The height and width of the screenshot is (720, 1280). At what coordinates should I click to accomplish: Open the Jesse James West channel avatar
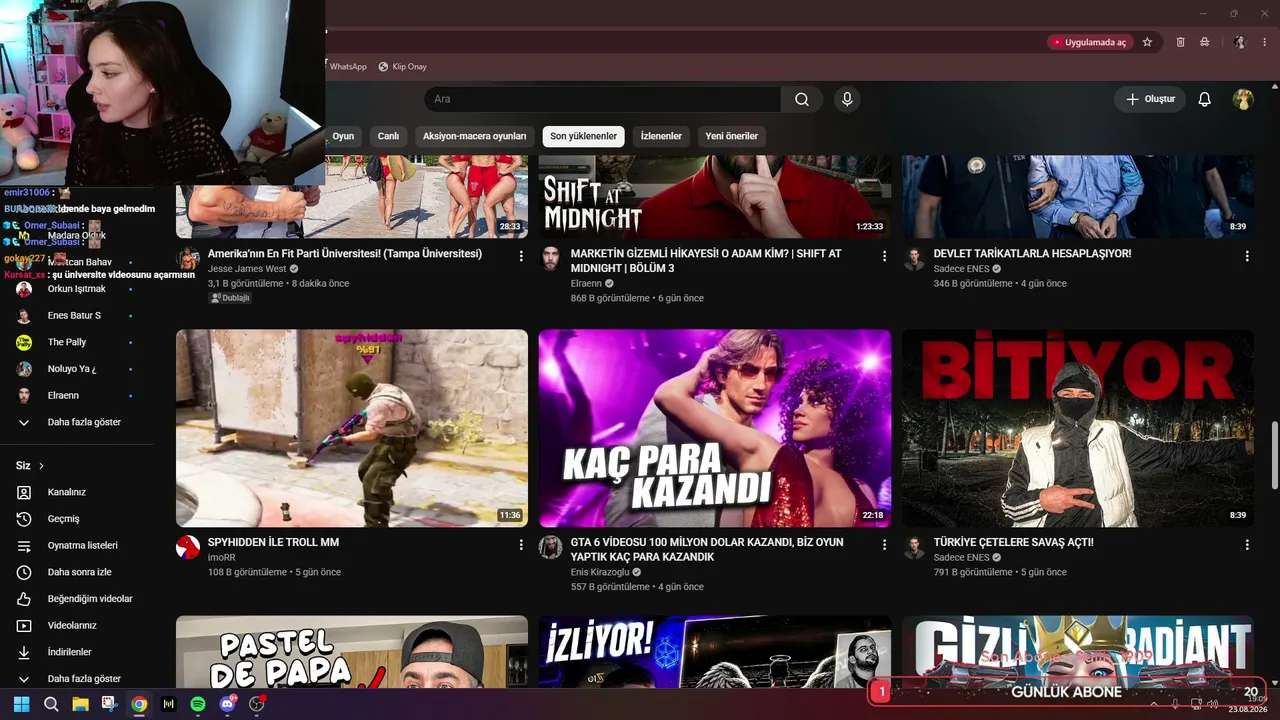188,259
